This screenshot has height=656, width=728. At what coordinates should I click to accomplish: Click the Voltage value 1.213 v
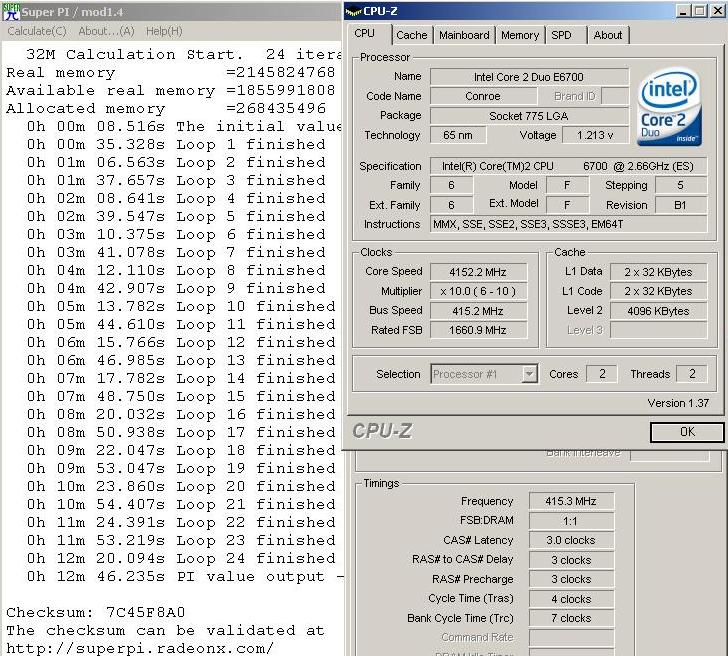click(x=595, y=135)
